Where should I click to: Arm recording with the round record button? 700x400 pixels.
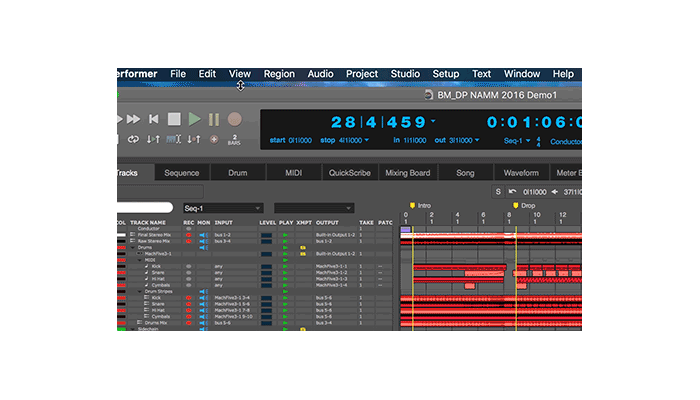tap(235, 119)
